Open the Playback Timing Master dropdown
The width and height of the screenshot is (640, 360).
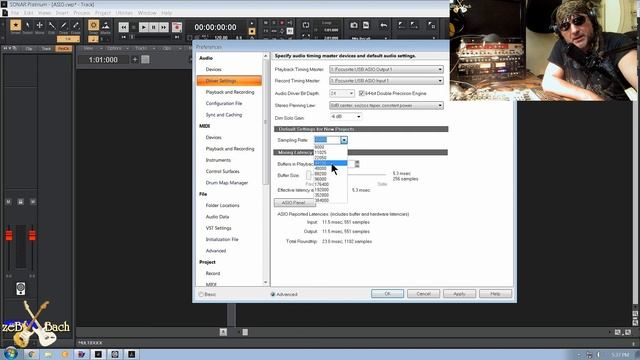[386, 69]
